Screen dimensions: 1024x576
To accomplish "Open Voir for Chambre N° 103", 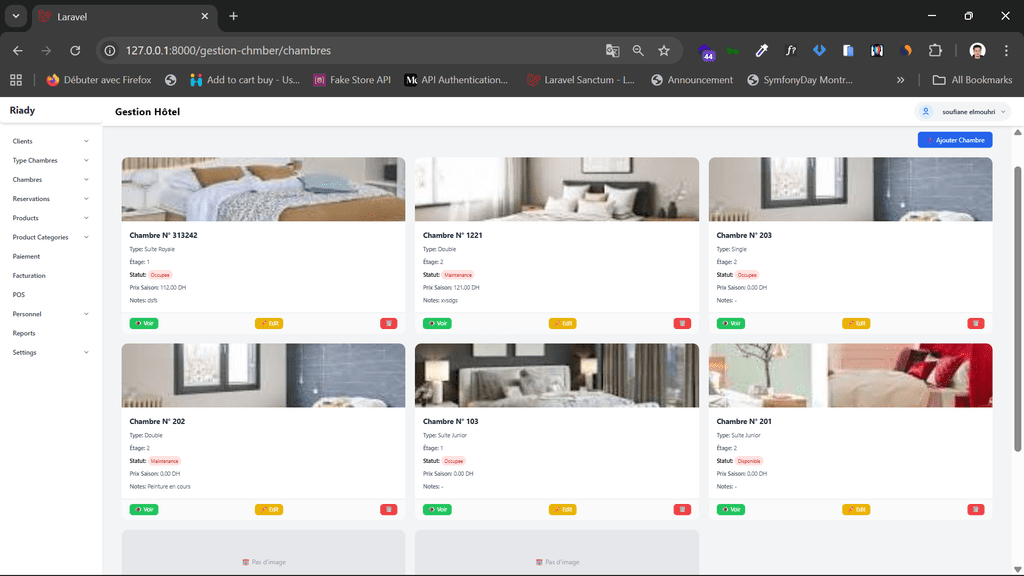I will click(437, 509).
